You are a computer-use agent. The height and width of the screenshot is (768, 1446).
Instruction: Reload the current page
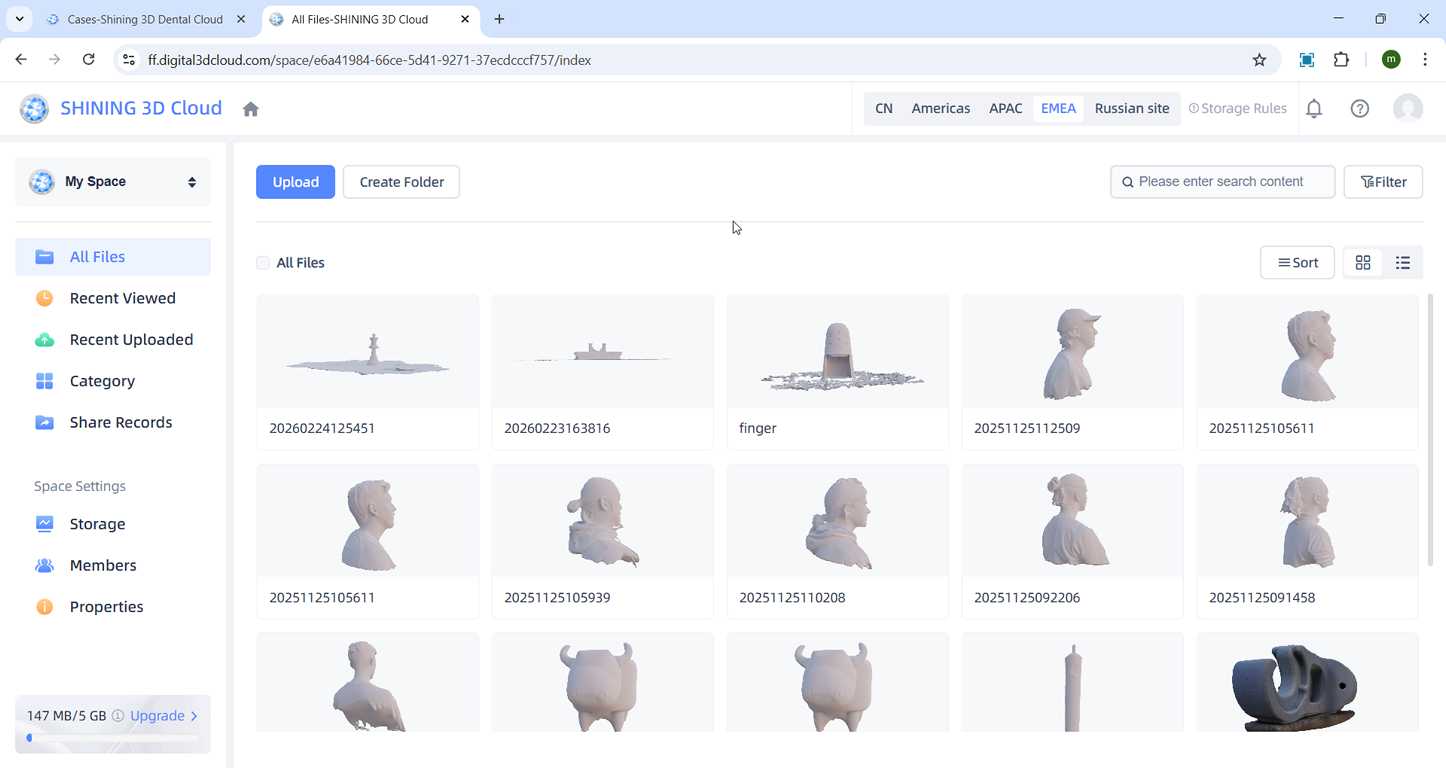click(x=88, y=60)
